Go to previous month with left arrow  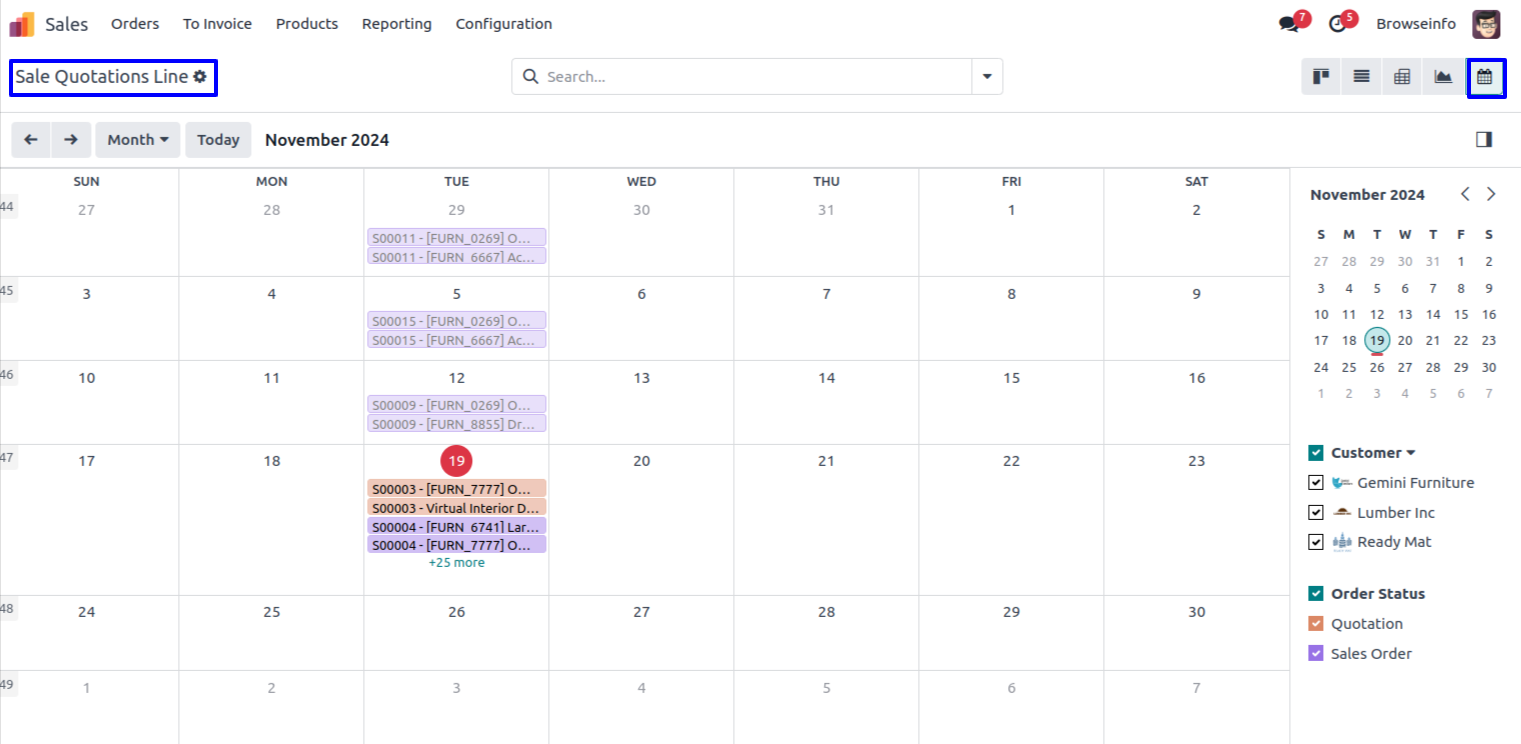click(x=31, y=140)
